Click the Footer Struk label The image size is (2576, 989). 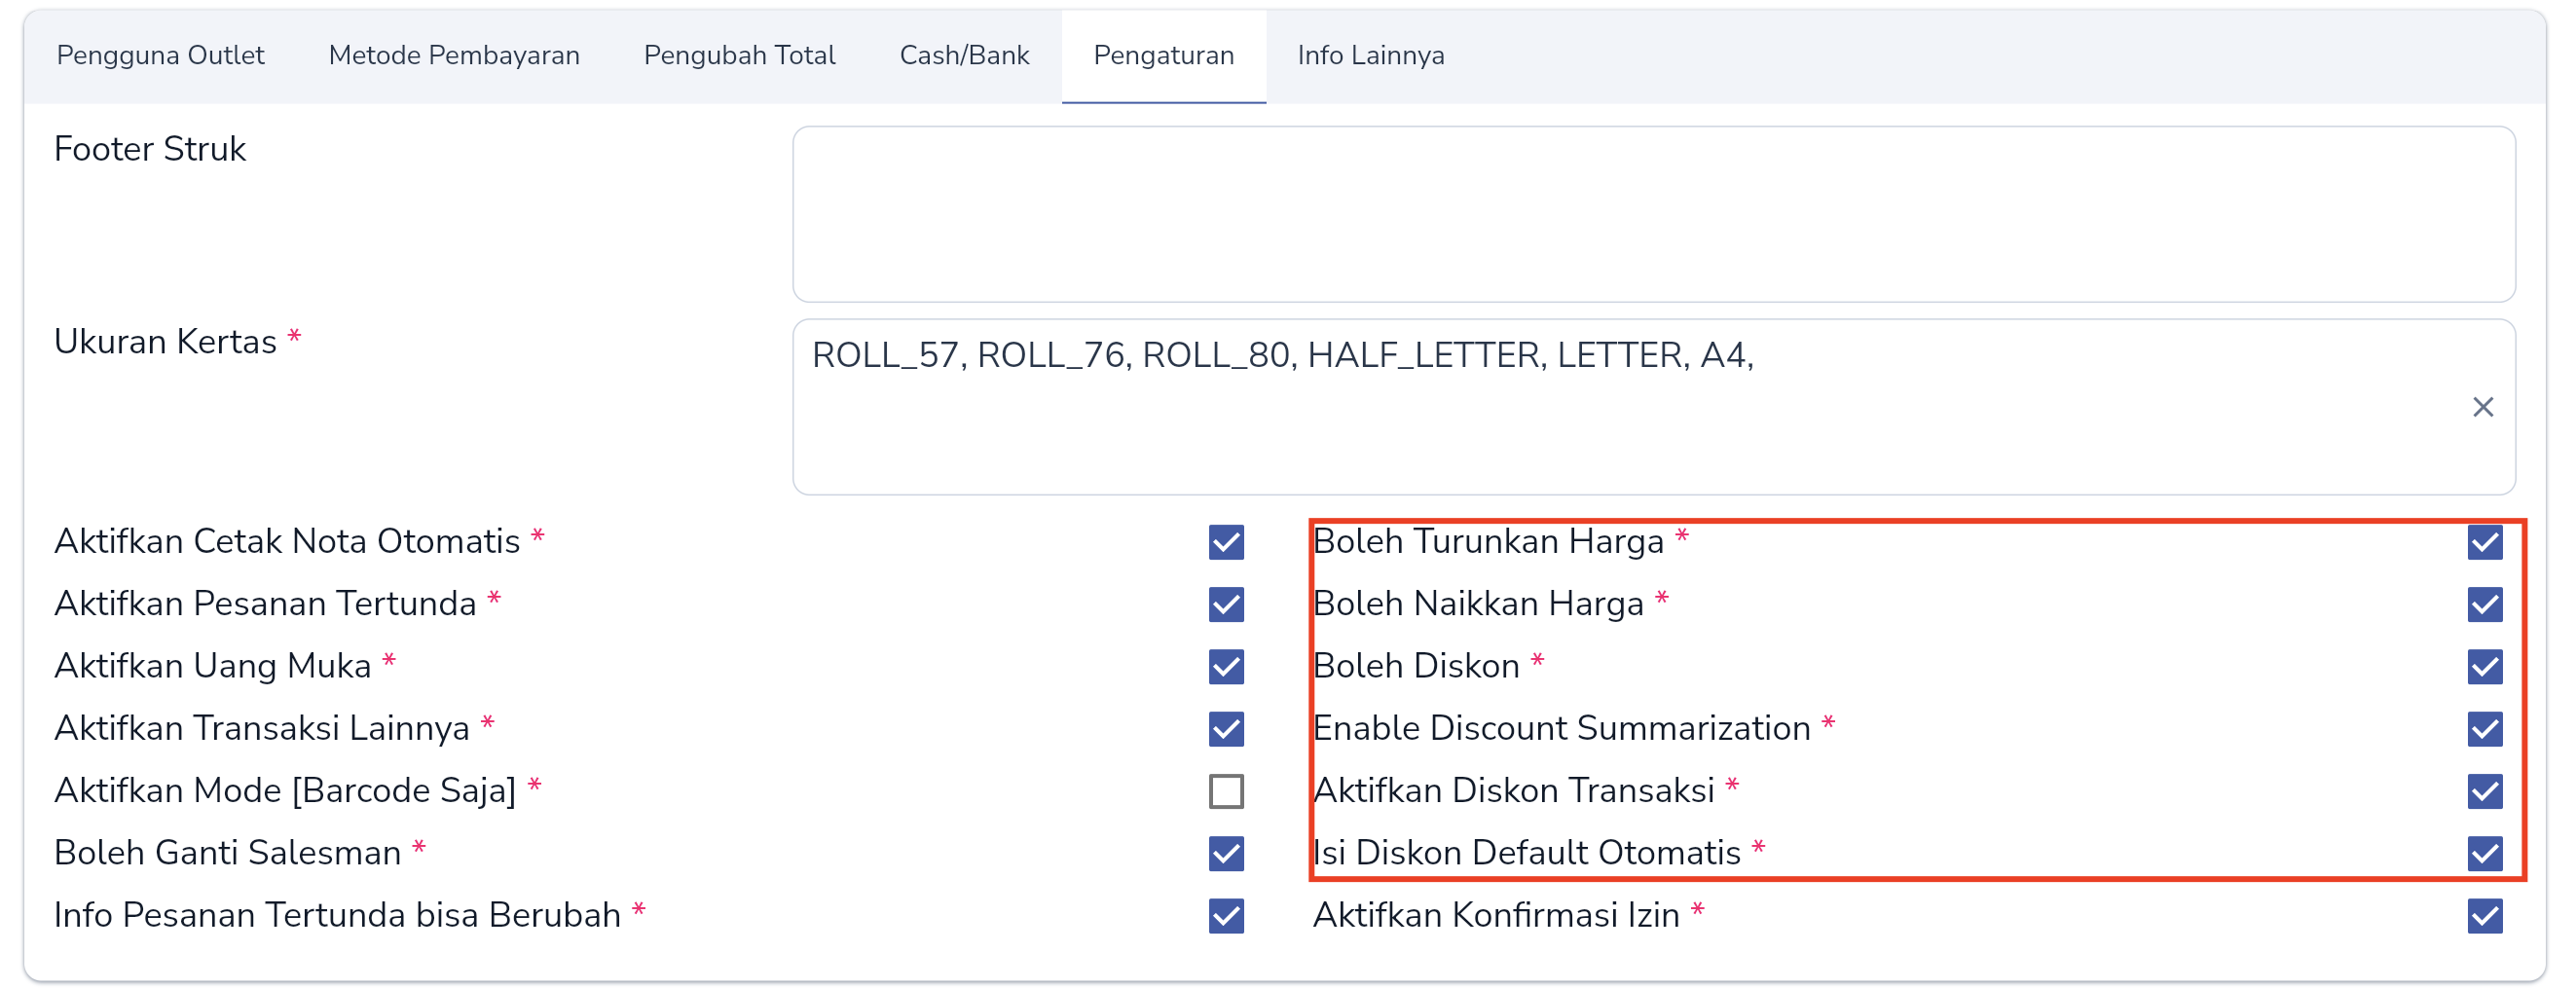point(150,149)
